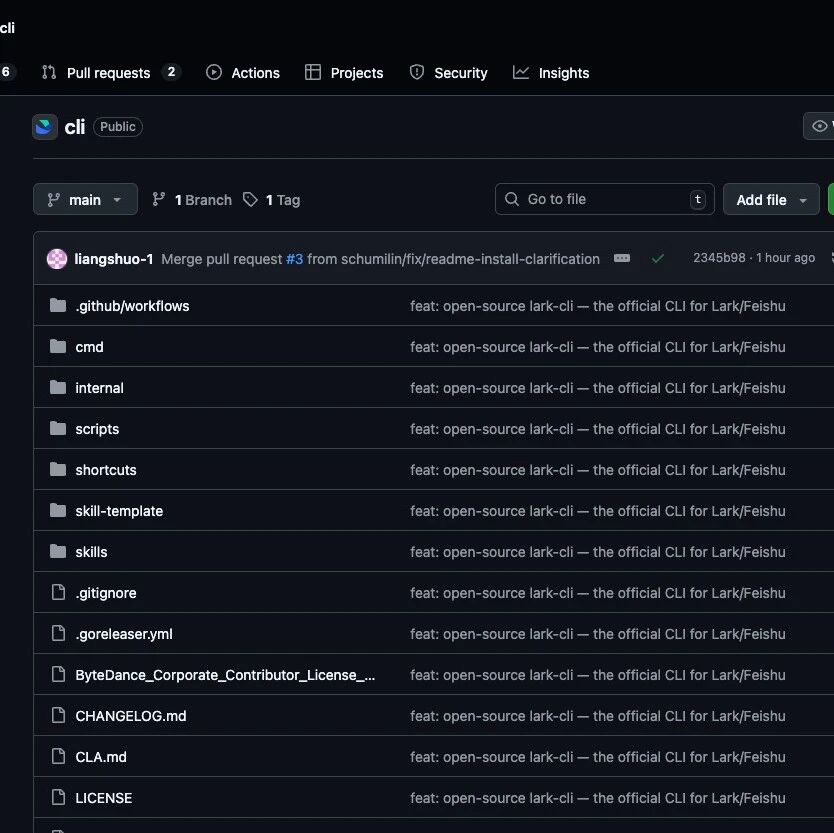Open the main branch dropdown
The height and width of the screenshot is (833, 834).
85,200
